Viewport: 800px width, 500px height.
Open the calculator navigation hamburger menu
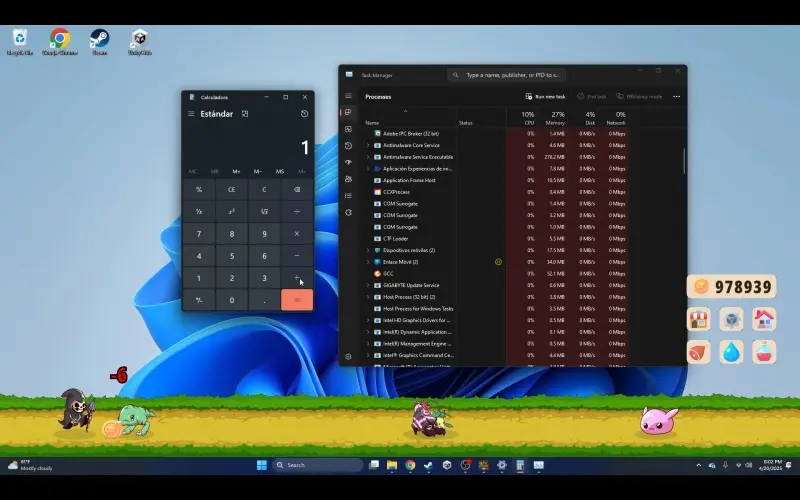point(191,114)
